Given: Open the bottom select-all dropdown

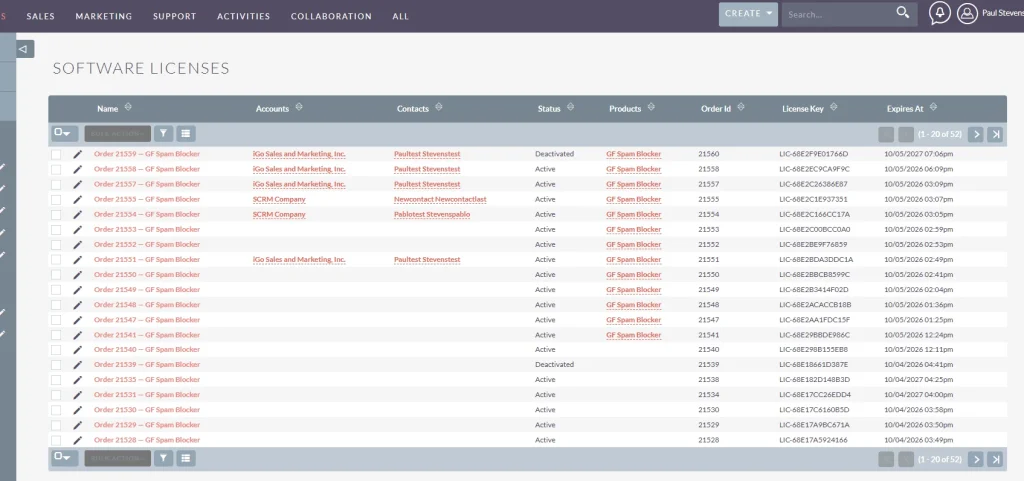Looking at the screenshot, I should pos(64,458).
